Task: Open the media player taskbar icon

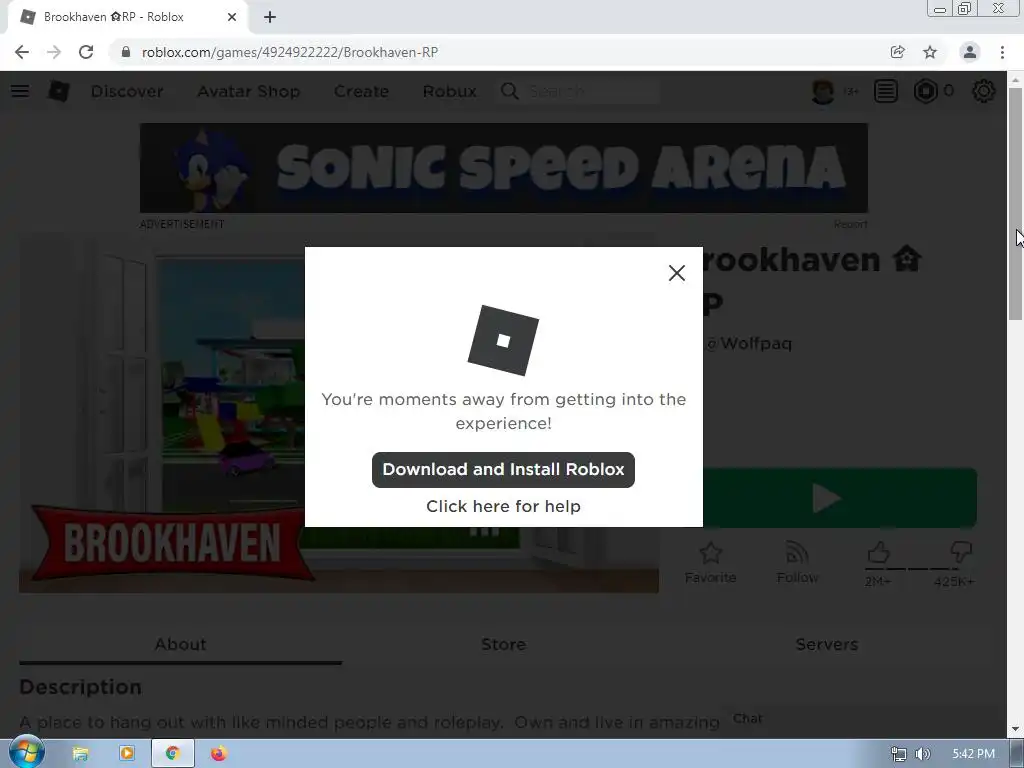Action: coord(127,754)
